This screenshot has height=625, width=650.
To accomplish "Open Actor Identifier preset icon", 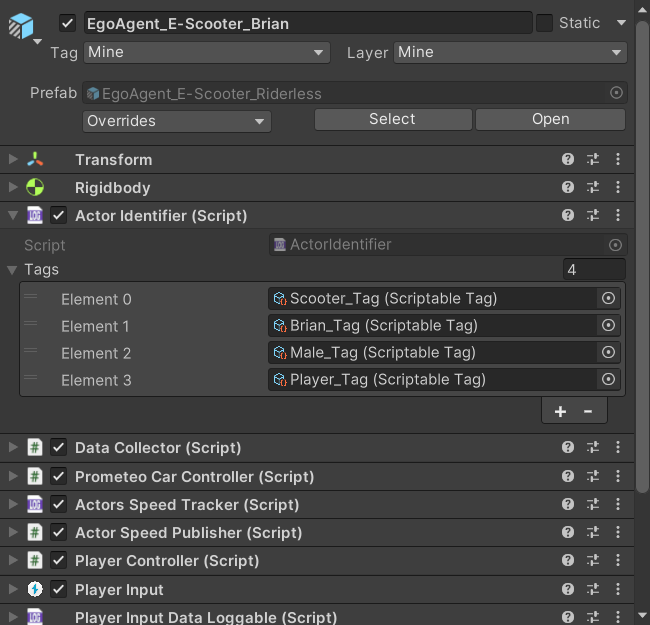I will click(593, 215).
